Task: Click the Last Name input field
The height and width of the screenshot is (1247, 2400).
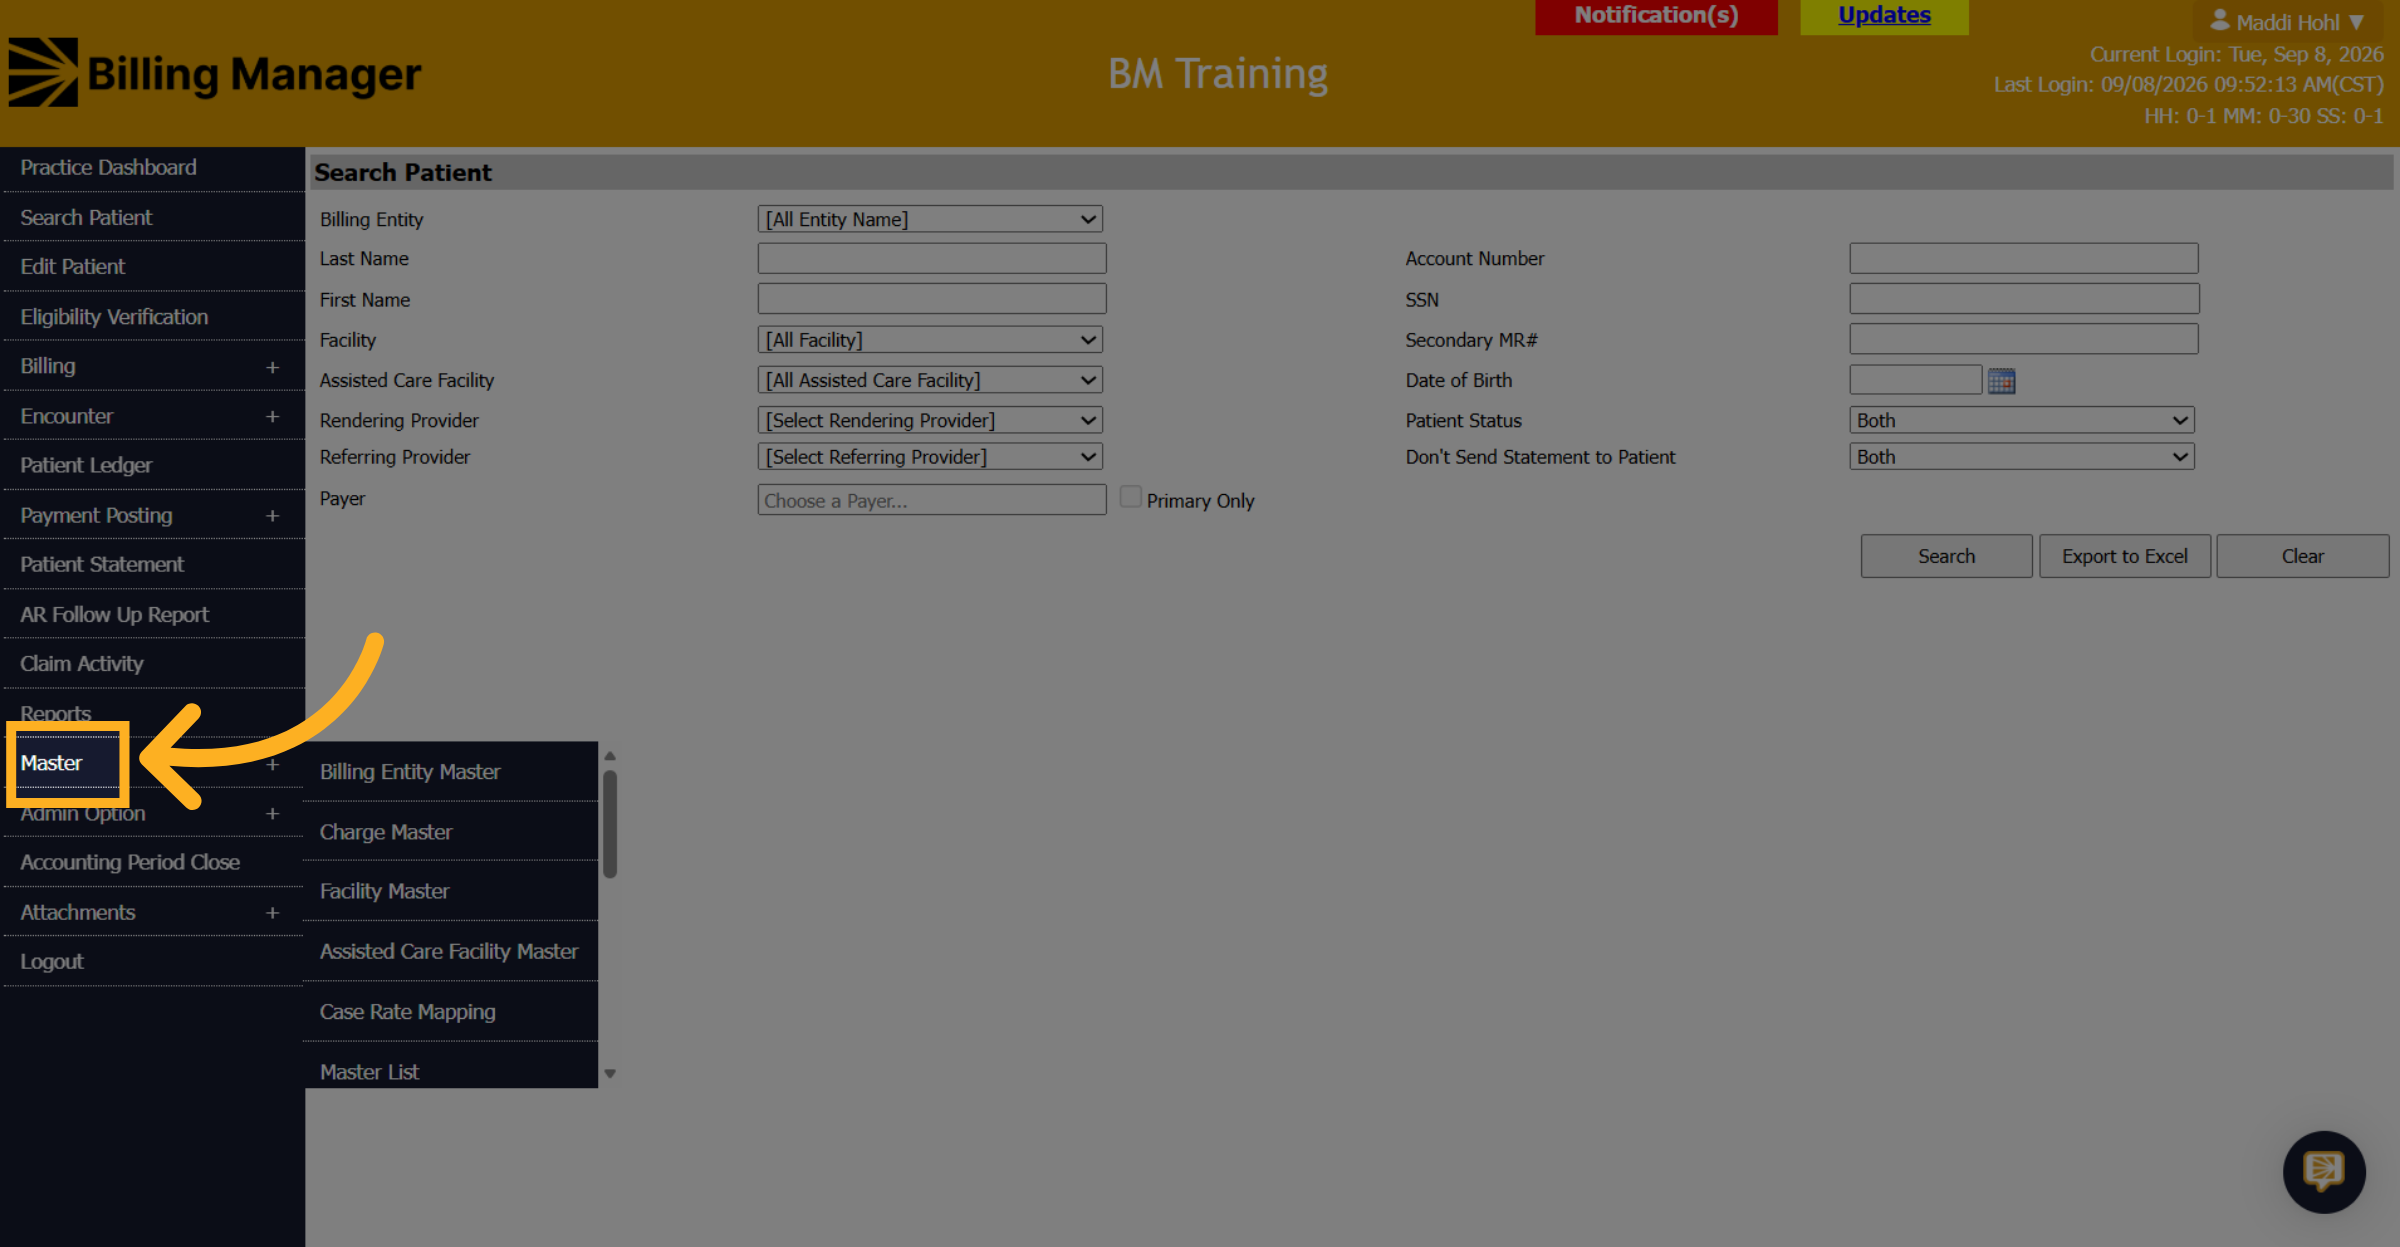Action: point(931,258)
